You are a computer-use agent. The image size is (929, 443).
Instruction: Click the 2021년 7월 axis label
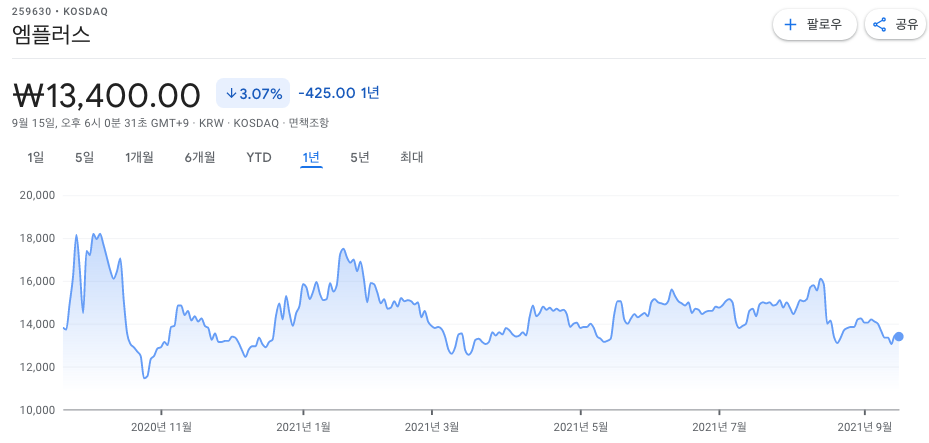click(719, 427)
